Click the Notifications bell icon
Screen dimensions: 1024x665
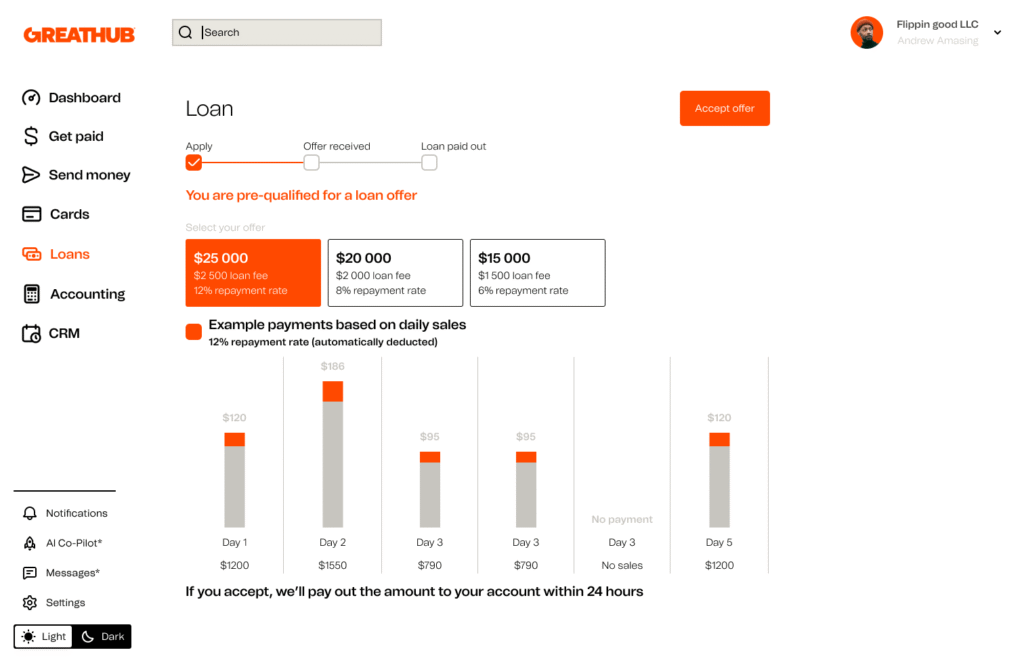coord(29,513)
